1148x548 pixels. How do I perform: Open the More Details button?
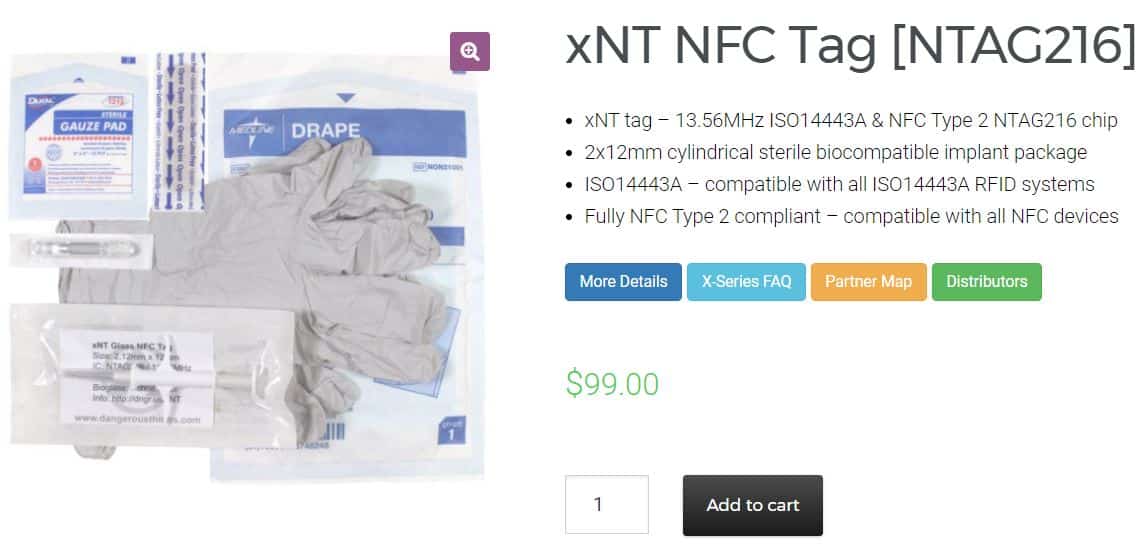[x=623, y=282]
